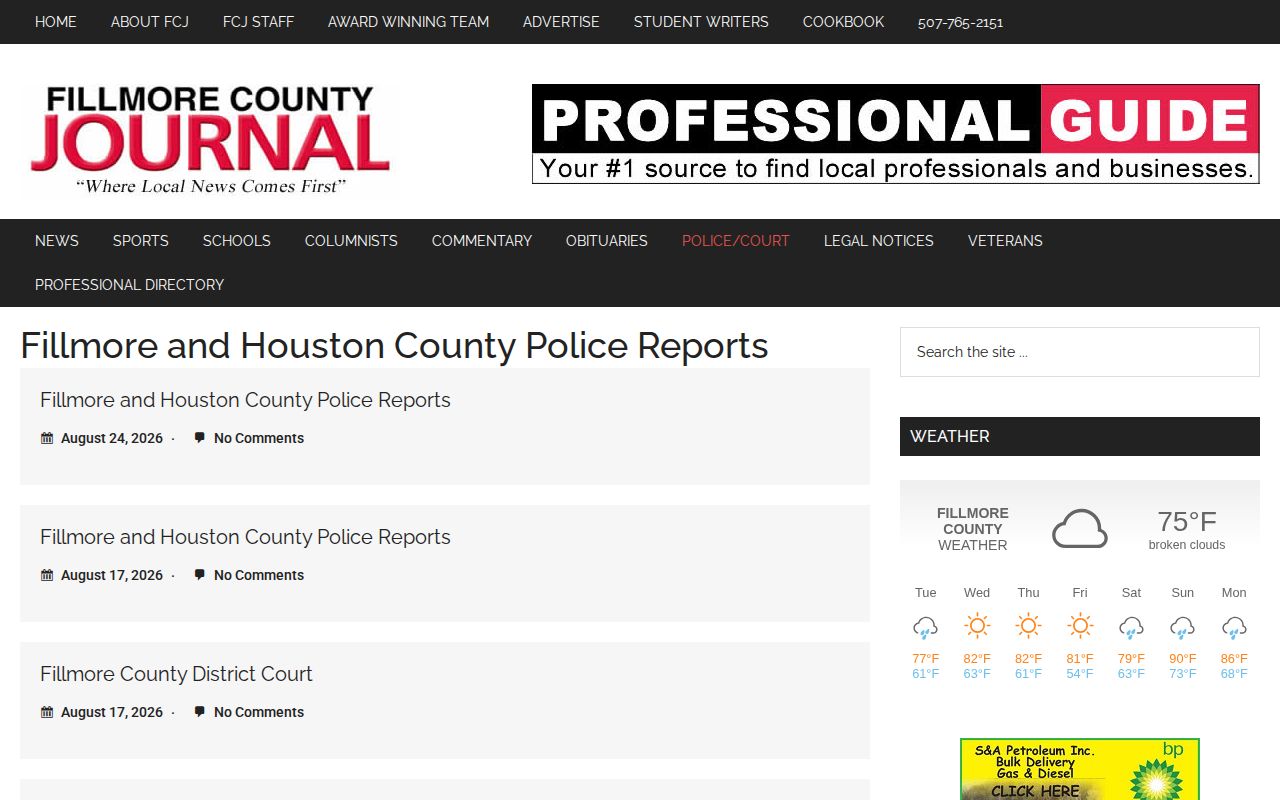Screen dimensions: 1280x800
Task: Open the August 17 Police Reports article title
Action: [x=245, y=537]
